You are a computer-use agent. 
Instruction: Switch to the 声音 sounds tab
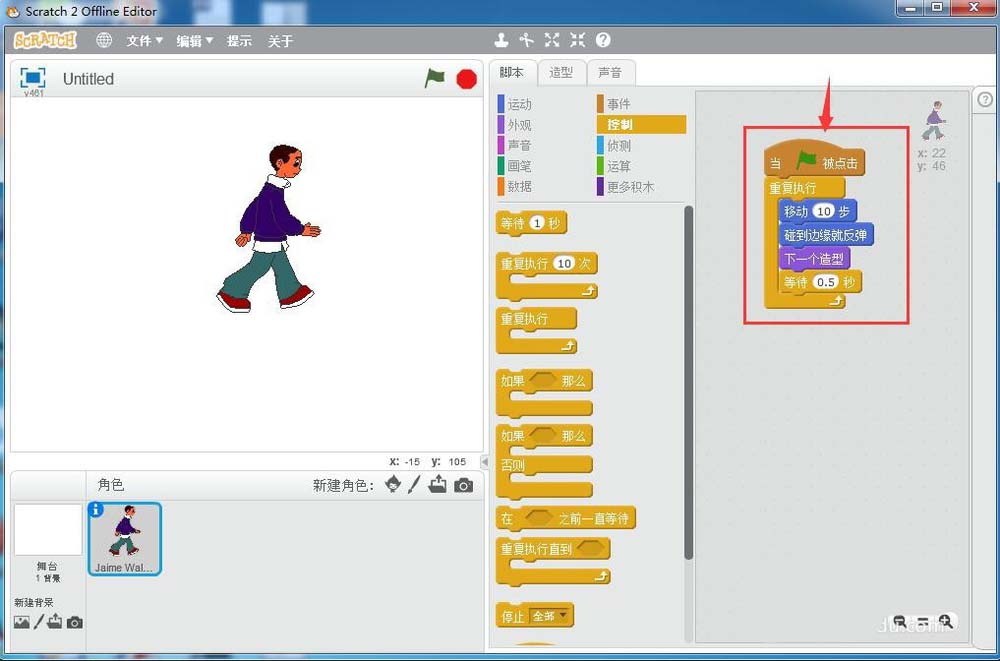(x=610, y=73)
